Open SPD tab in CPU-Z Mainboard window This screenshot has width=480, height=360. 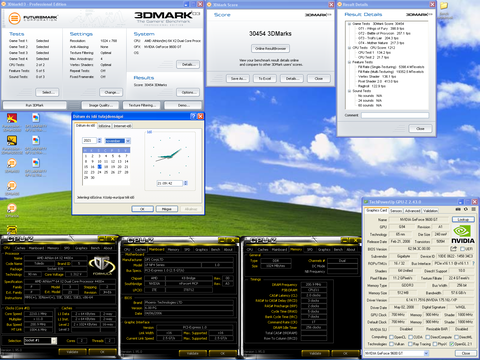tap(187, 249)
